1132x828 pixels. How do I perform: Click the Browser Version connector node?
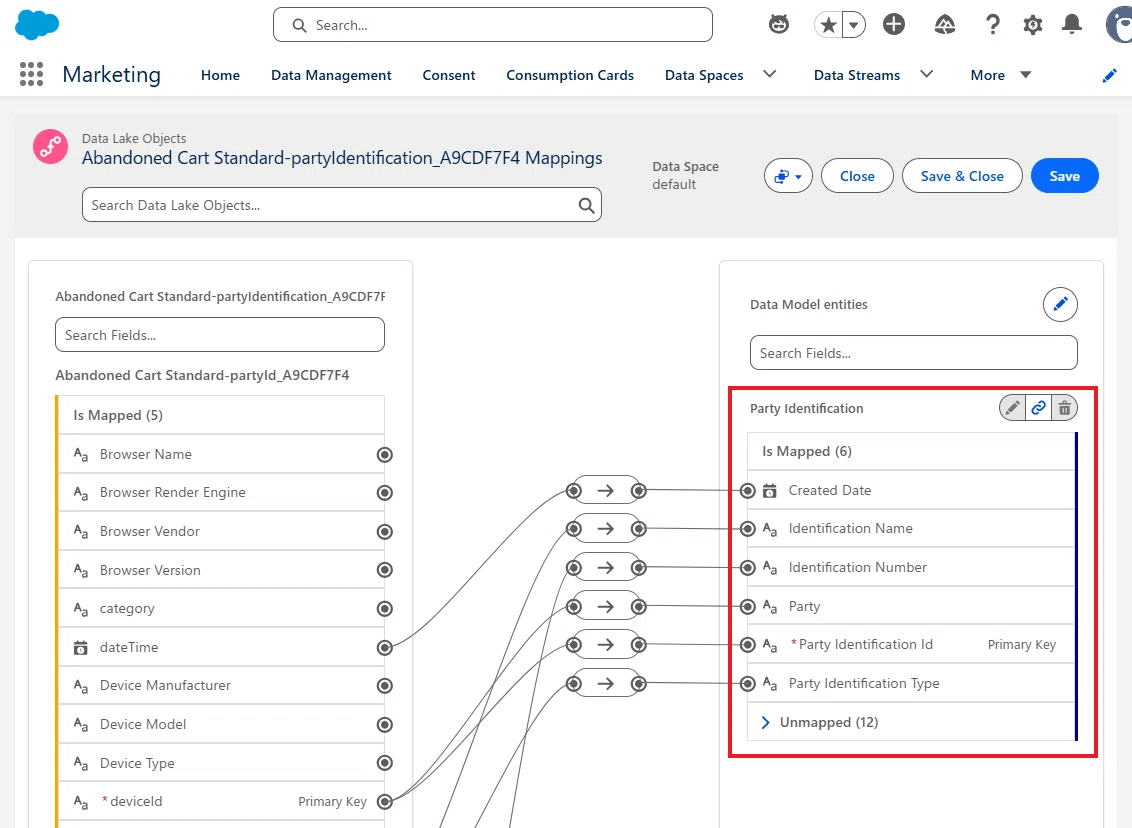385,570
